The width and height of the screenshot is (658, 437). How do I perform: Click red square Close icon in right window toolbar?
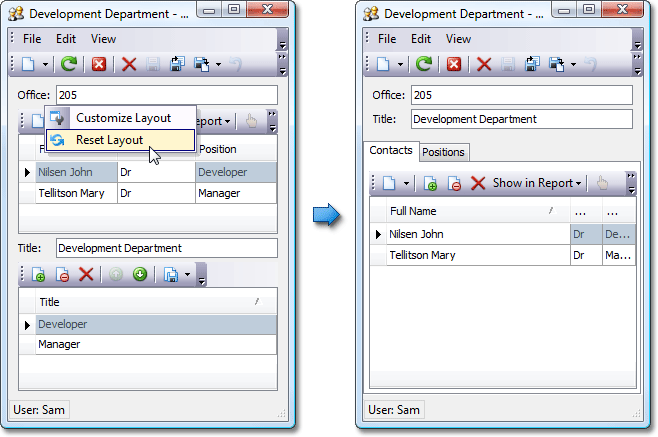[454, 64]
